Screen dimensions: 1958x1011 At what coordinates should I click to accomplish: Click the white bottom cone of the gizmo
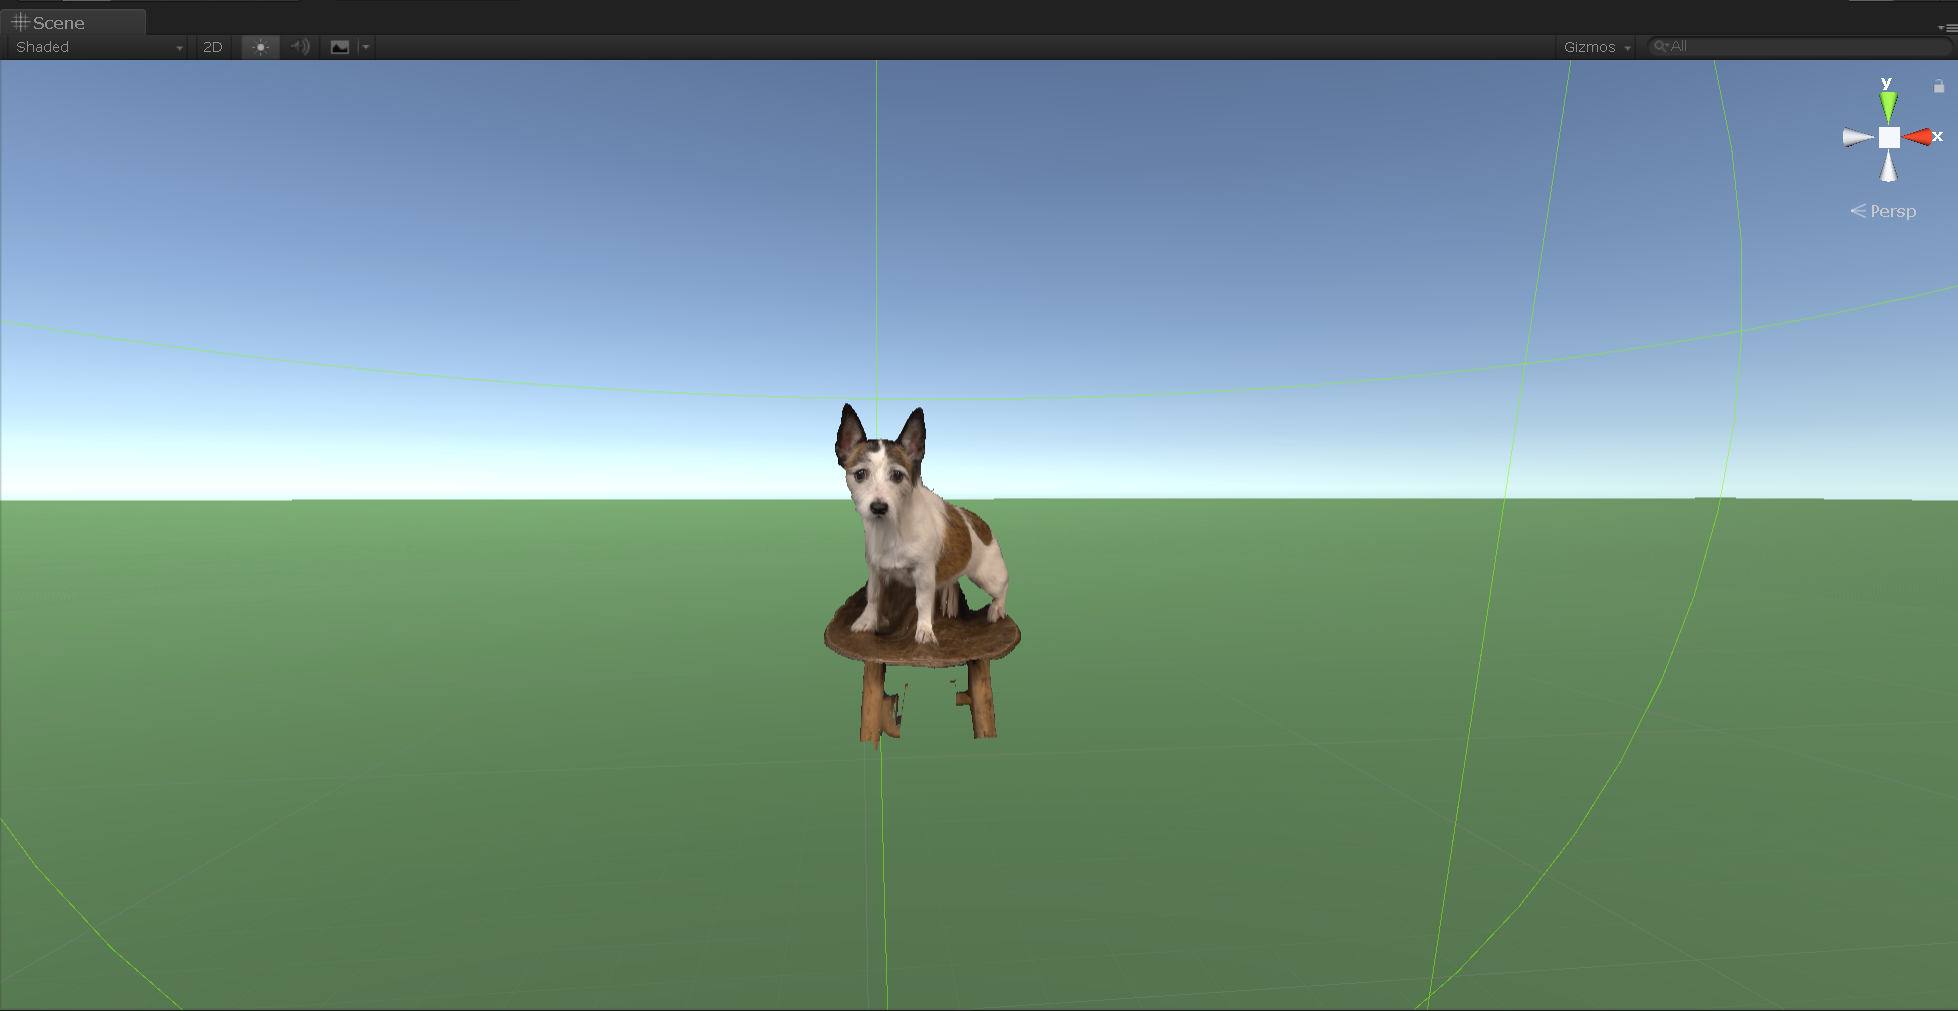(1888, 170)
